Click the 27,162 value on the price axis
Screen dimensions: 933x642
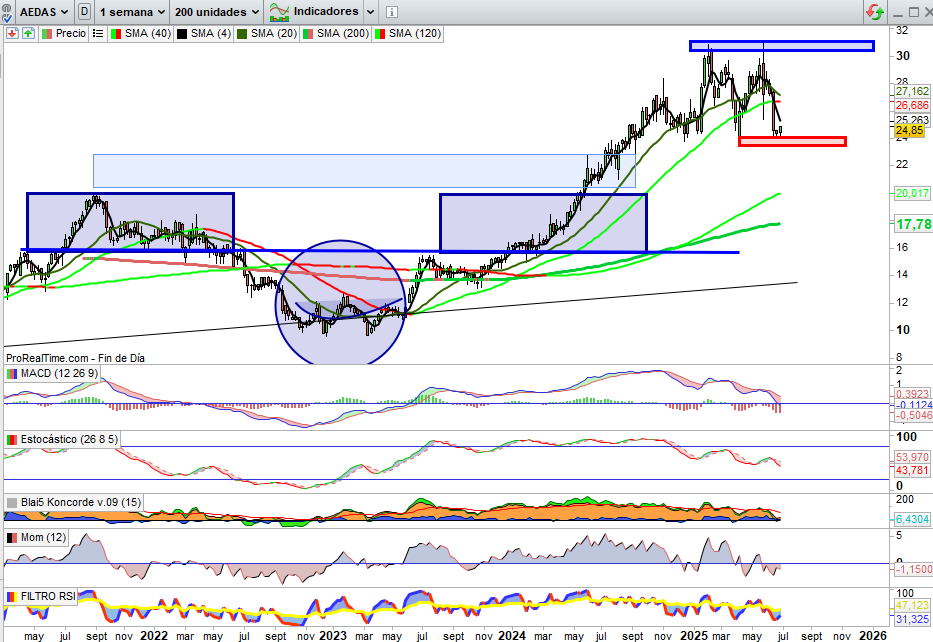click(x=912, y=91)
